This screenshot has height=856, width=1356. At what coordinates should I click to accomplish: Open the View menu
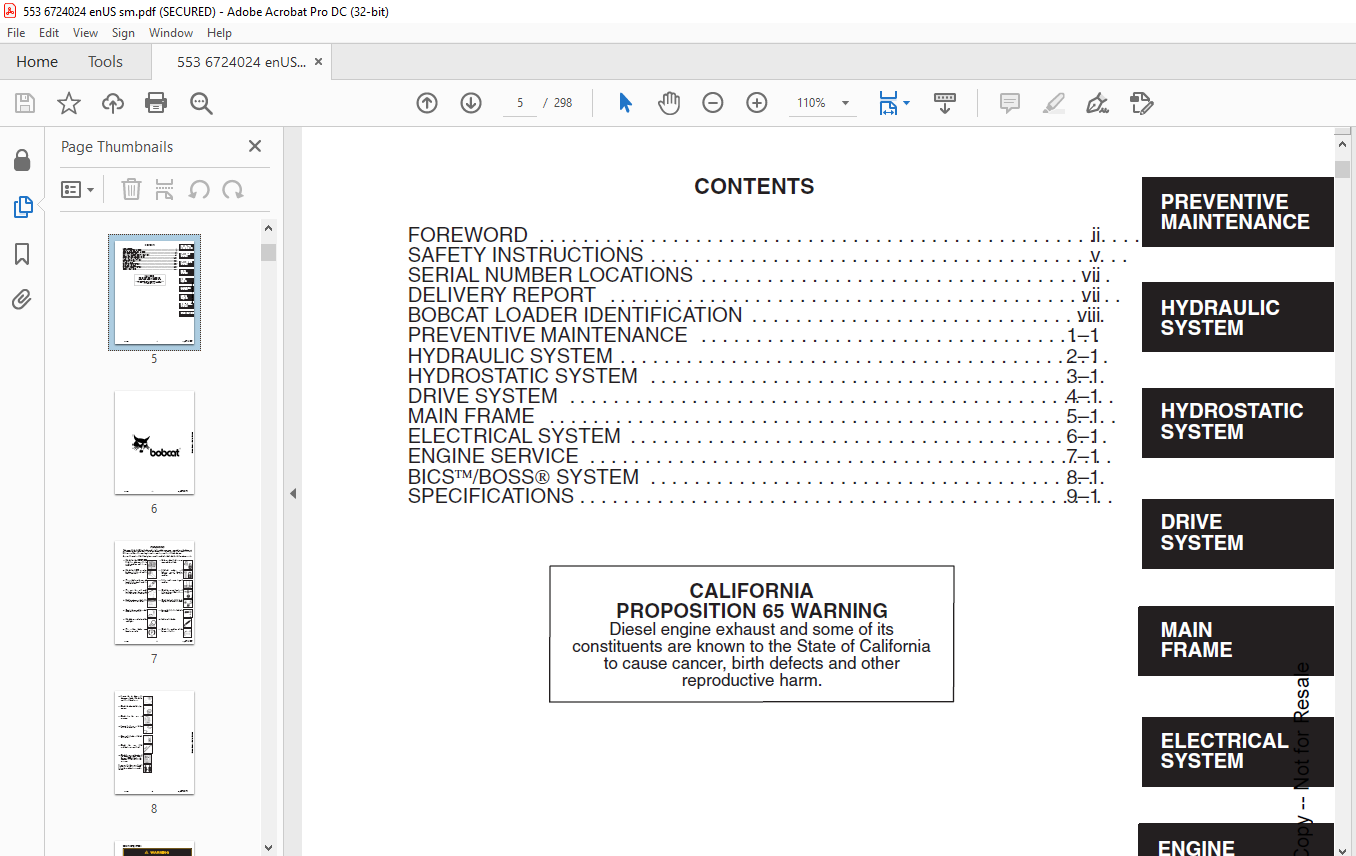coord(85,33)
